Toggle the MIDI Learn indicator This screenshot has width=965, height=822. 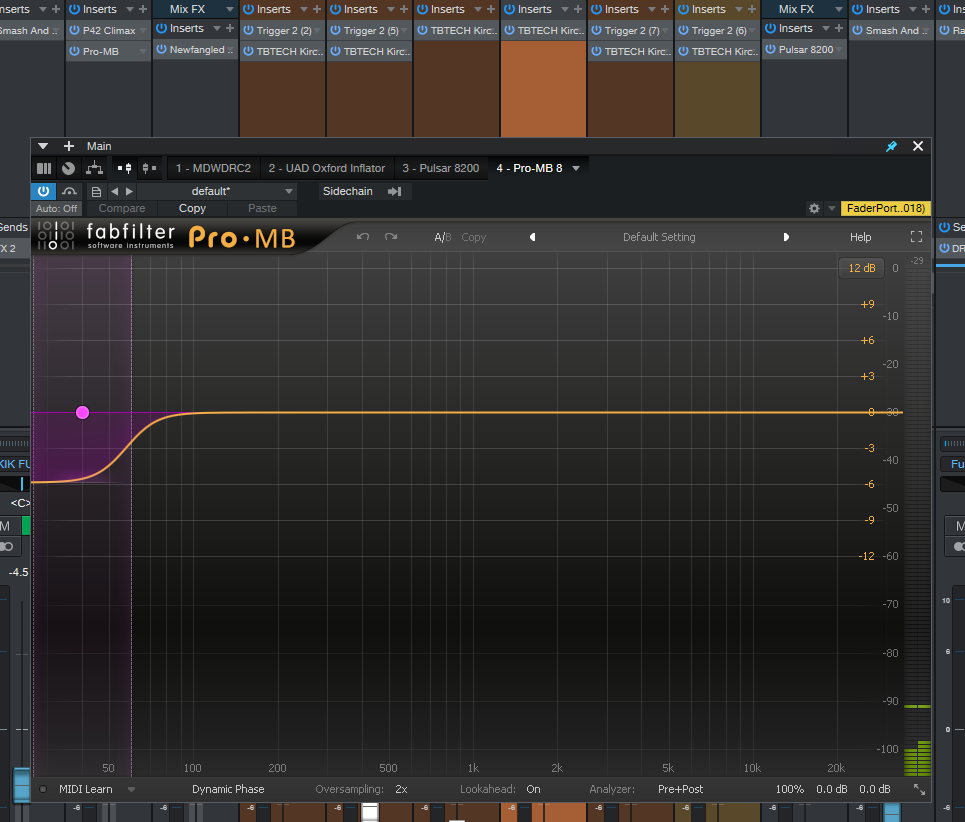(x=43, y=789)
